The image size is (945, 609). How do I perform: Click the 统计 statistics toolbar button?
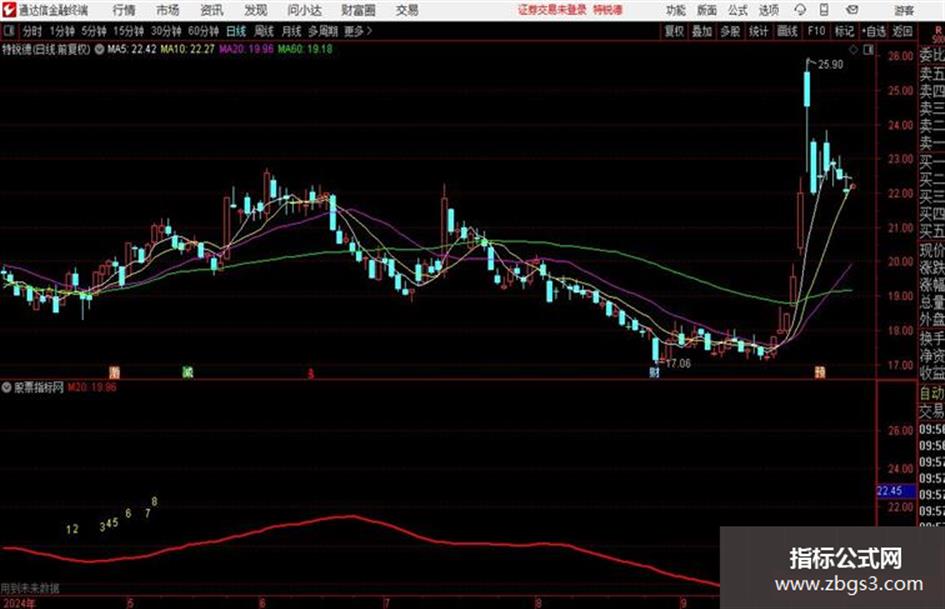(759, 31)
